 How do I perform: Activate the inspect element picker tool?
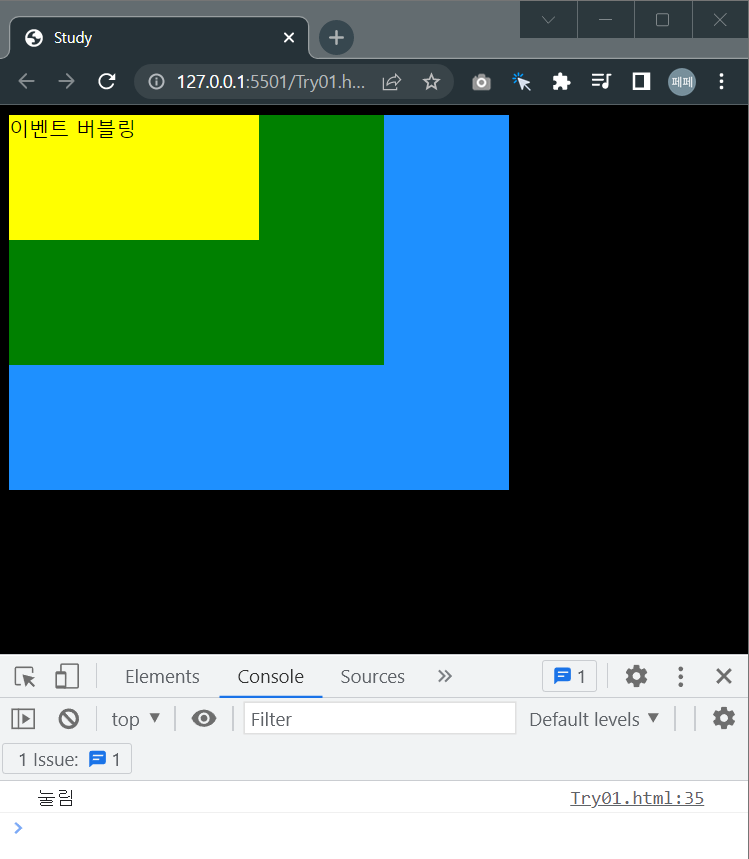(25, 677)
